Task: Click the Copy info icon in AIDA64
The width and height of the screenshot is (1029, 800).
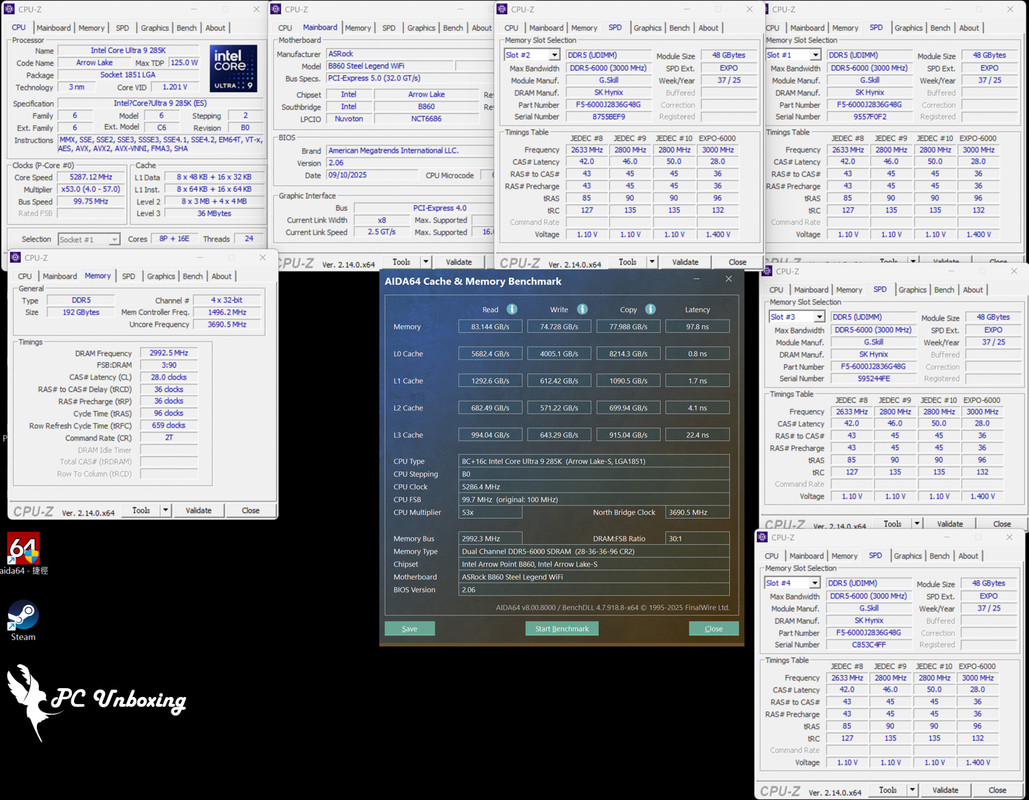Action: coord(650,309)
